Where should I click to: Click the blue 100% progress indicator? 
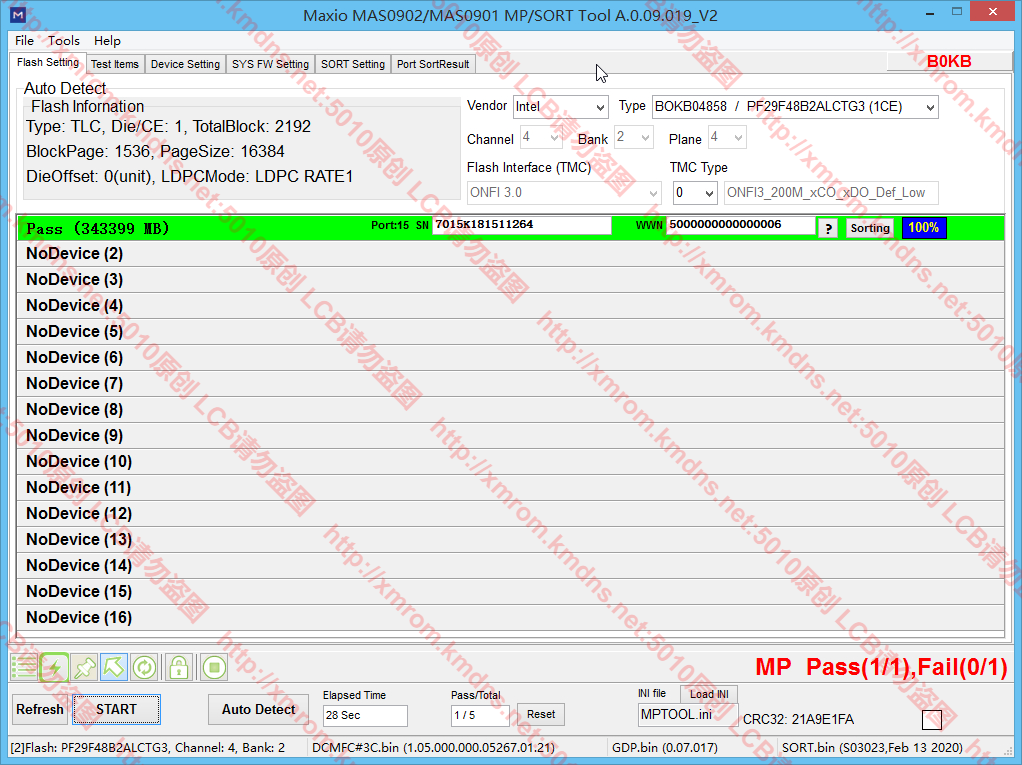[x=923, y=228]
